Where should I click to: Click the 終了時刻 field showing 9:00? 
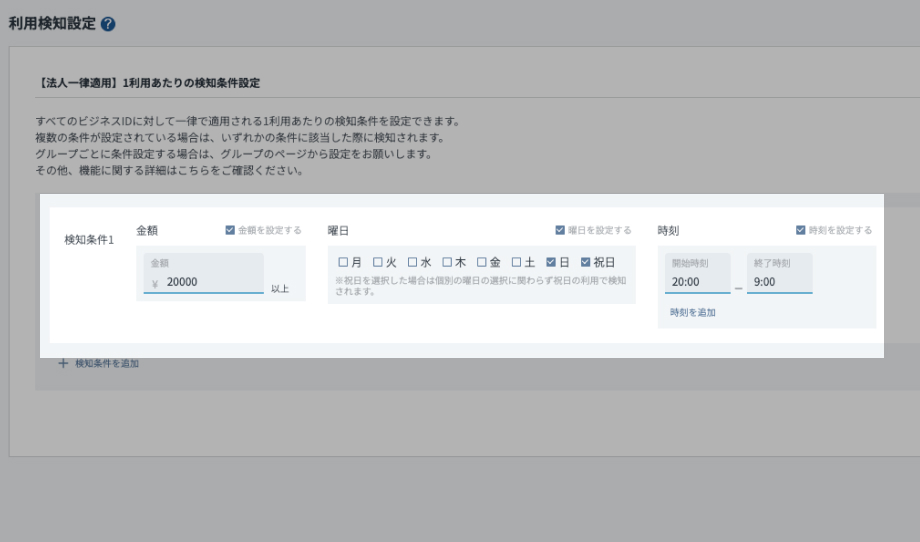779,282
